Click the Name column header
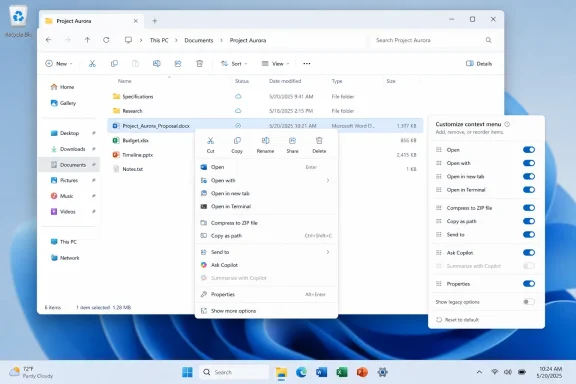The width and height of the screenshot is (576, 384). tap(125, 81)
